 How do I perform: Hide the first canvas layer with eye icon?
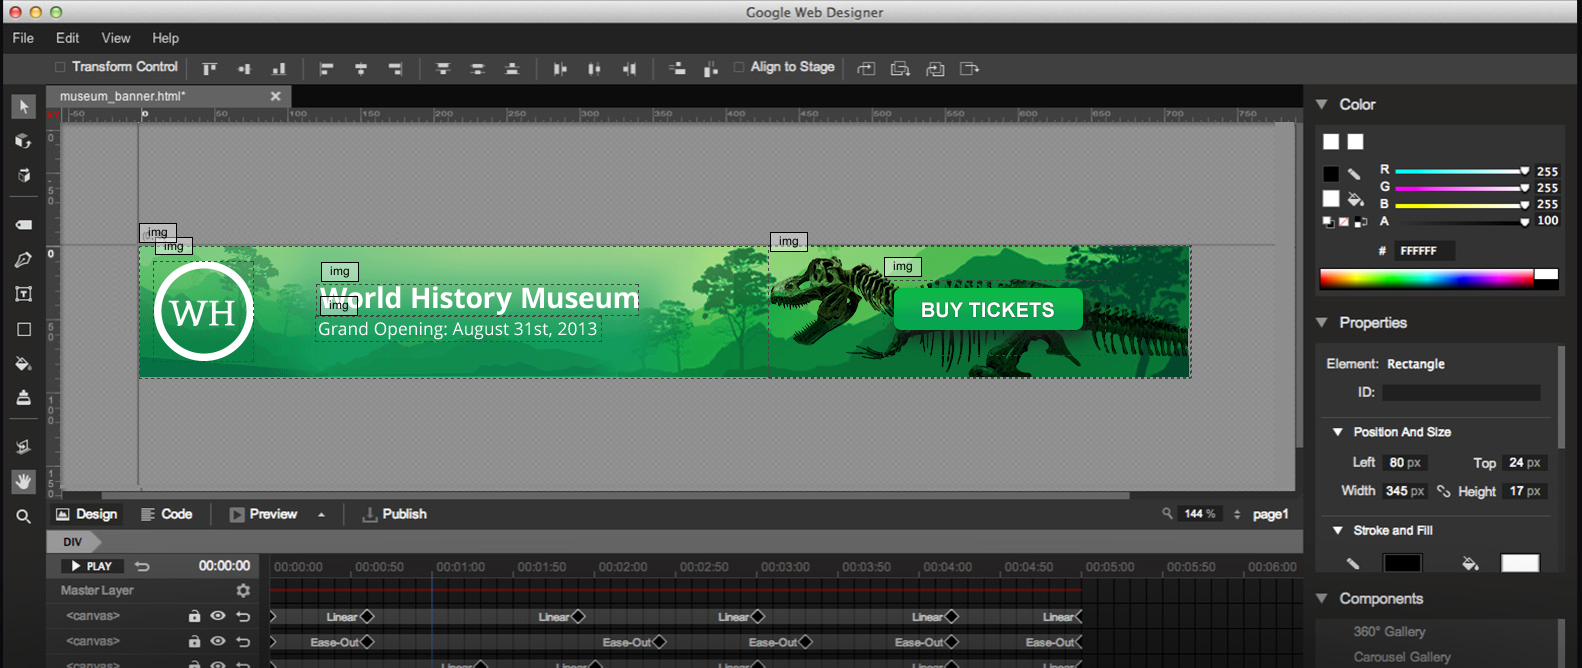pyautogui.click(x=218, y=616)
